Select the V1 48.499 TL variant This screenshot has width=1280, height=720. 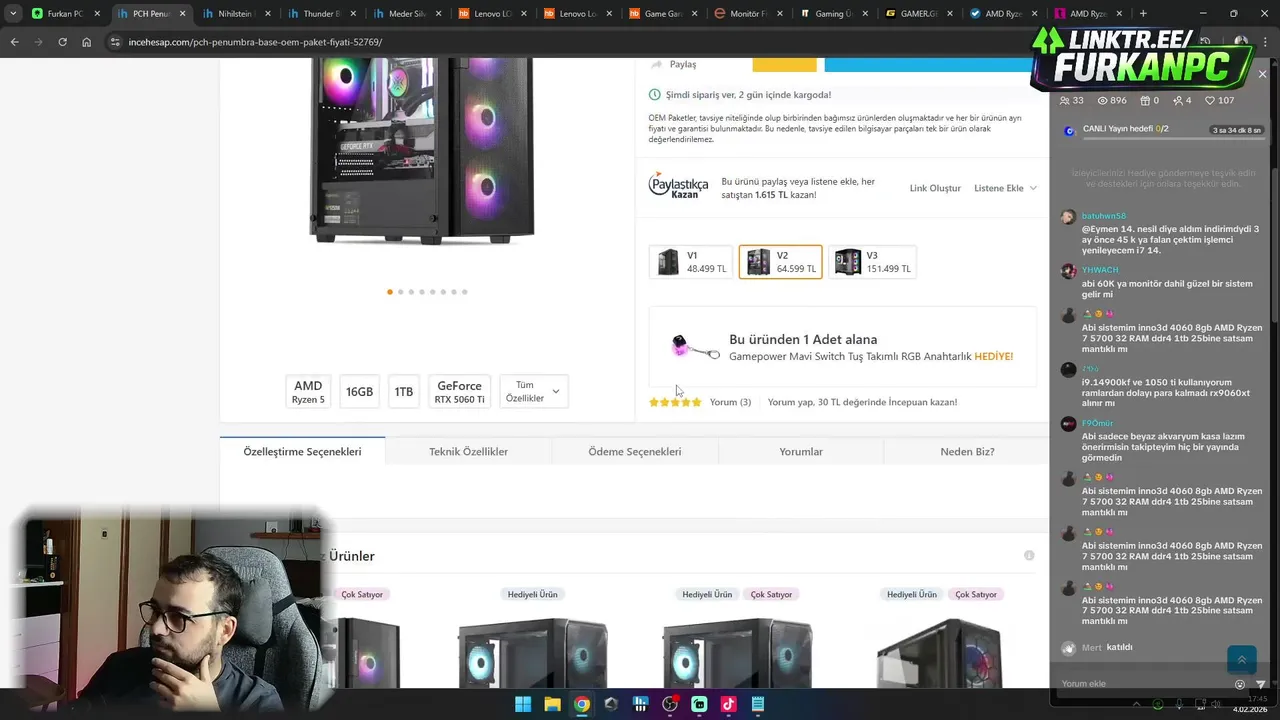[691, 262]
